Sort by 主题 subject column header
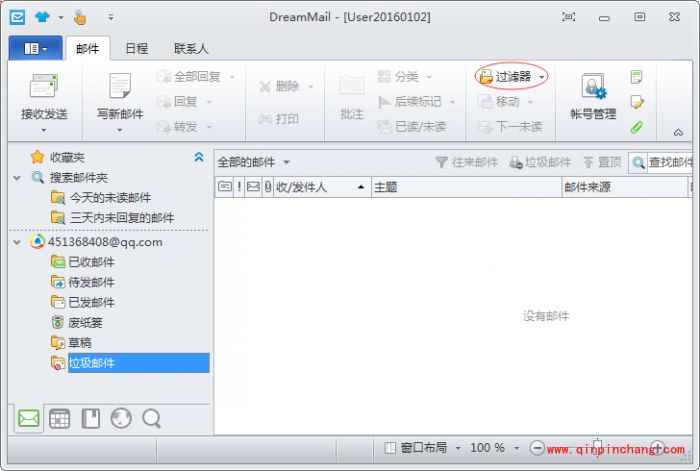Image resolution: width=700 pixels, height=471 pixels. click(x=466, y=187)
